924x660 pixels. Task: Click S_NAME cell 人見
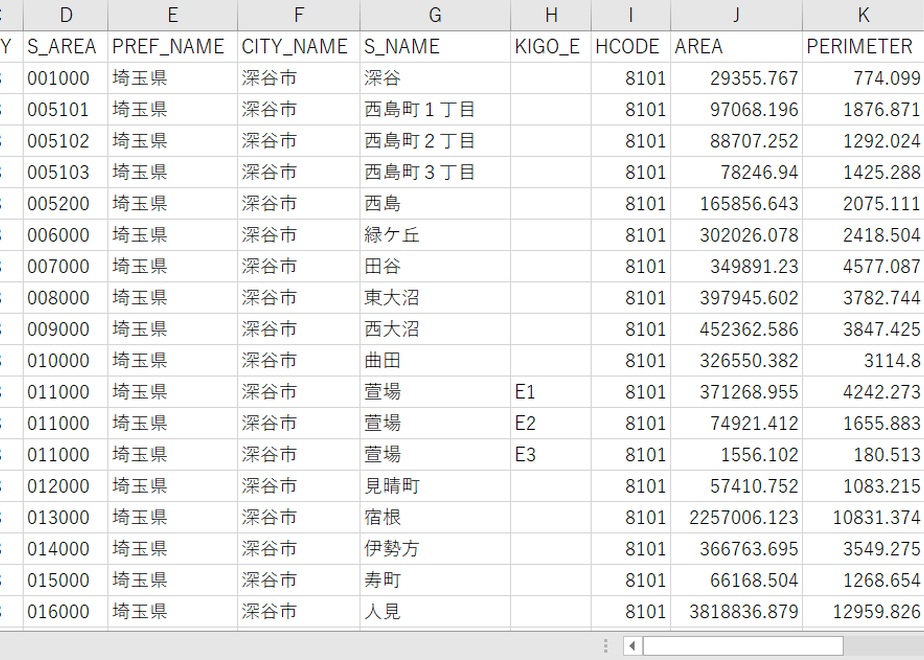click(x=435, y=611)
